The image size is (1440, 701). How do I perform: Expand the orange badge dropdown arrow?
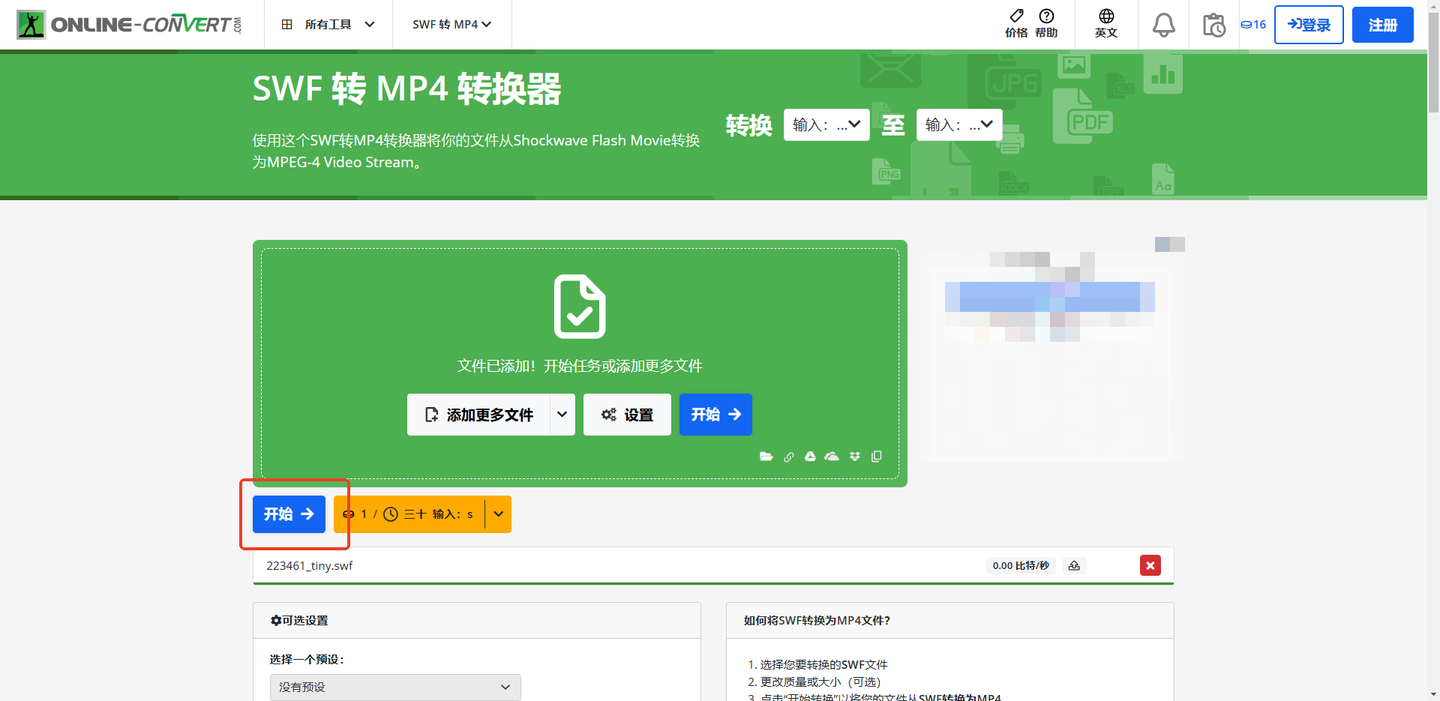coord(498,514)
